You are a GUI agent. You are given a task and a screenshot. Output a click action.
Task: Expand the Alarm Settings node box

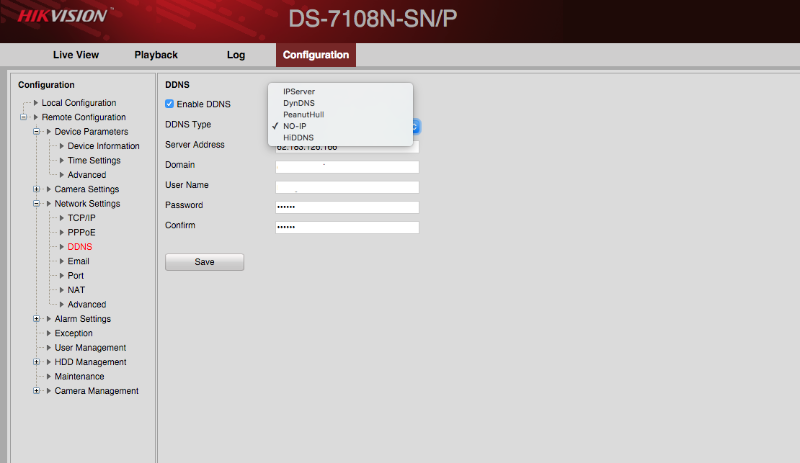click(36, 319)
